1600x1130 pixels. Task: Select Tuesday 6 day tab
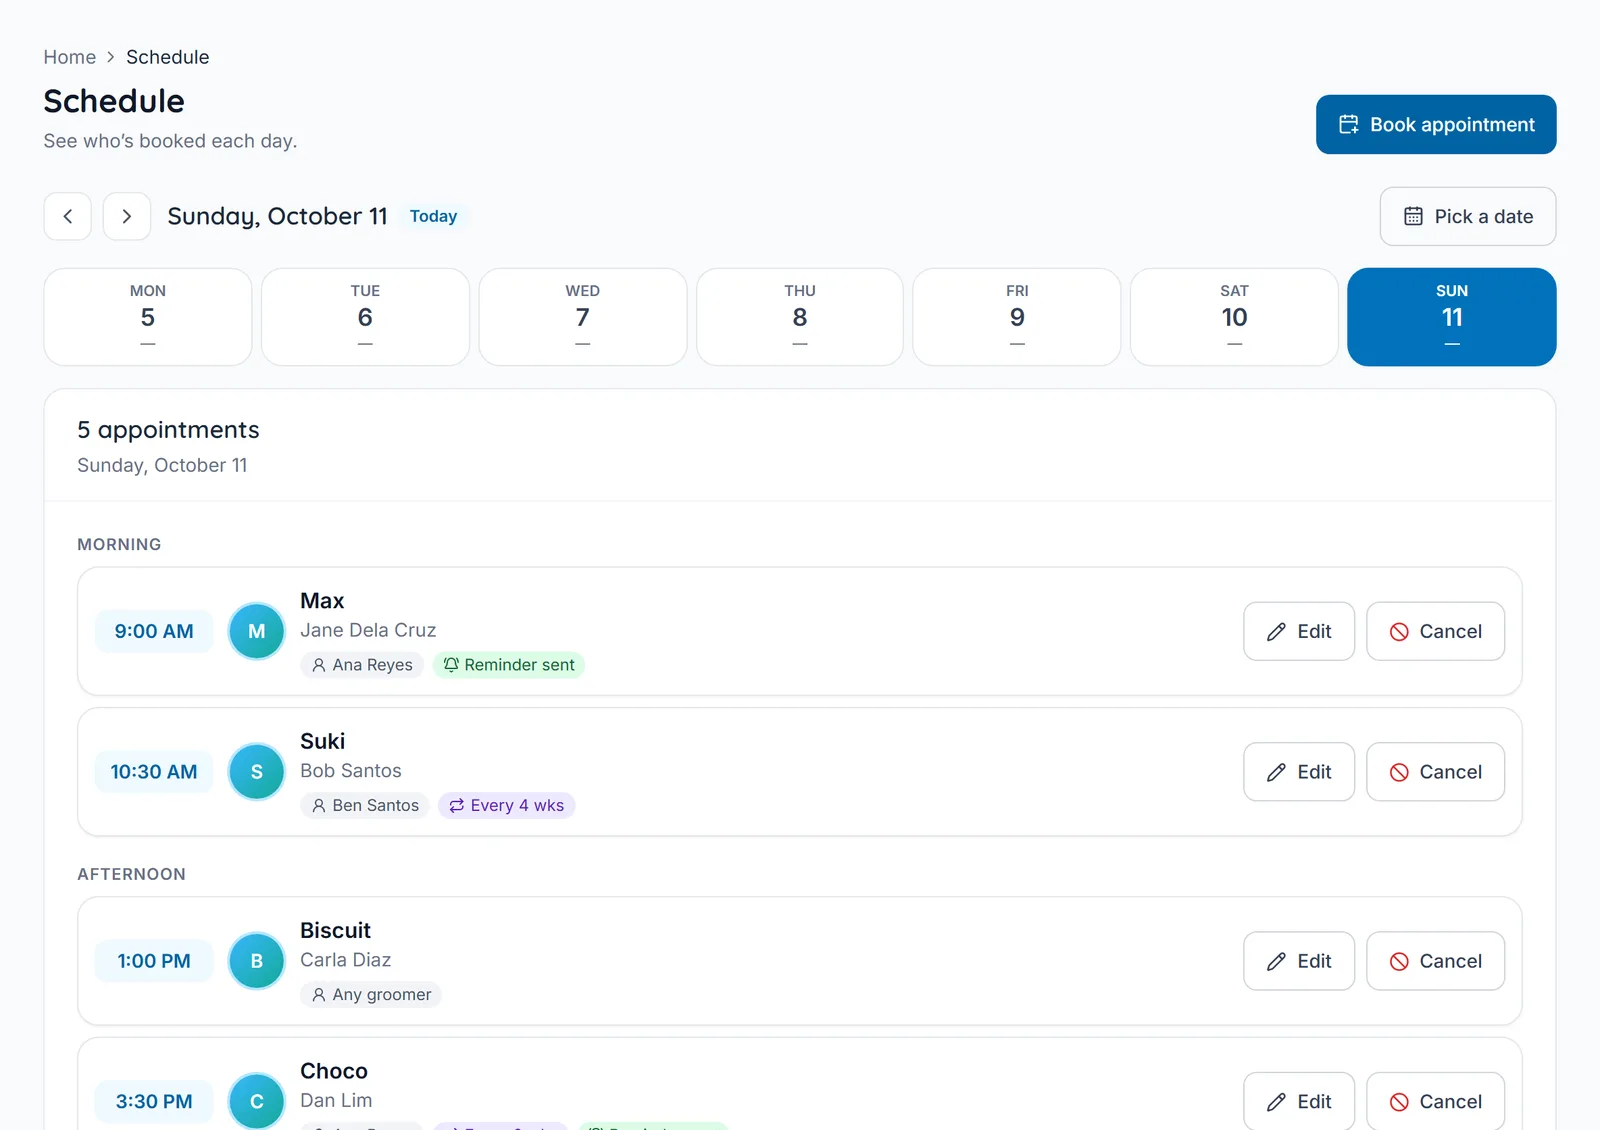pyautogui.click(x=365, y=317)
